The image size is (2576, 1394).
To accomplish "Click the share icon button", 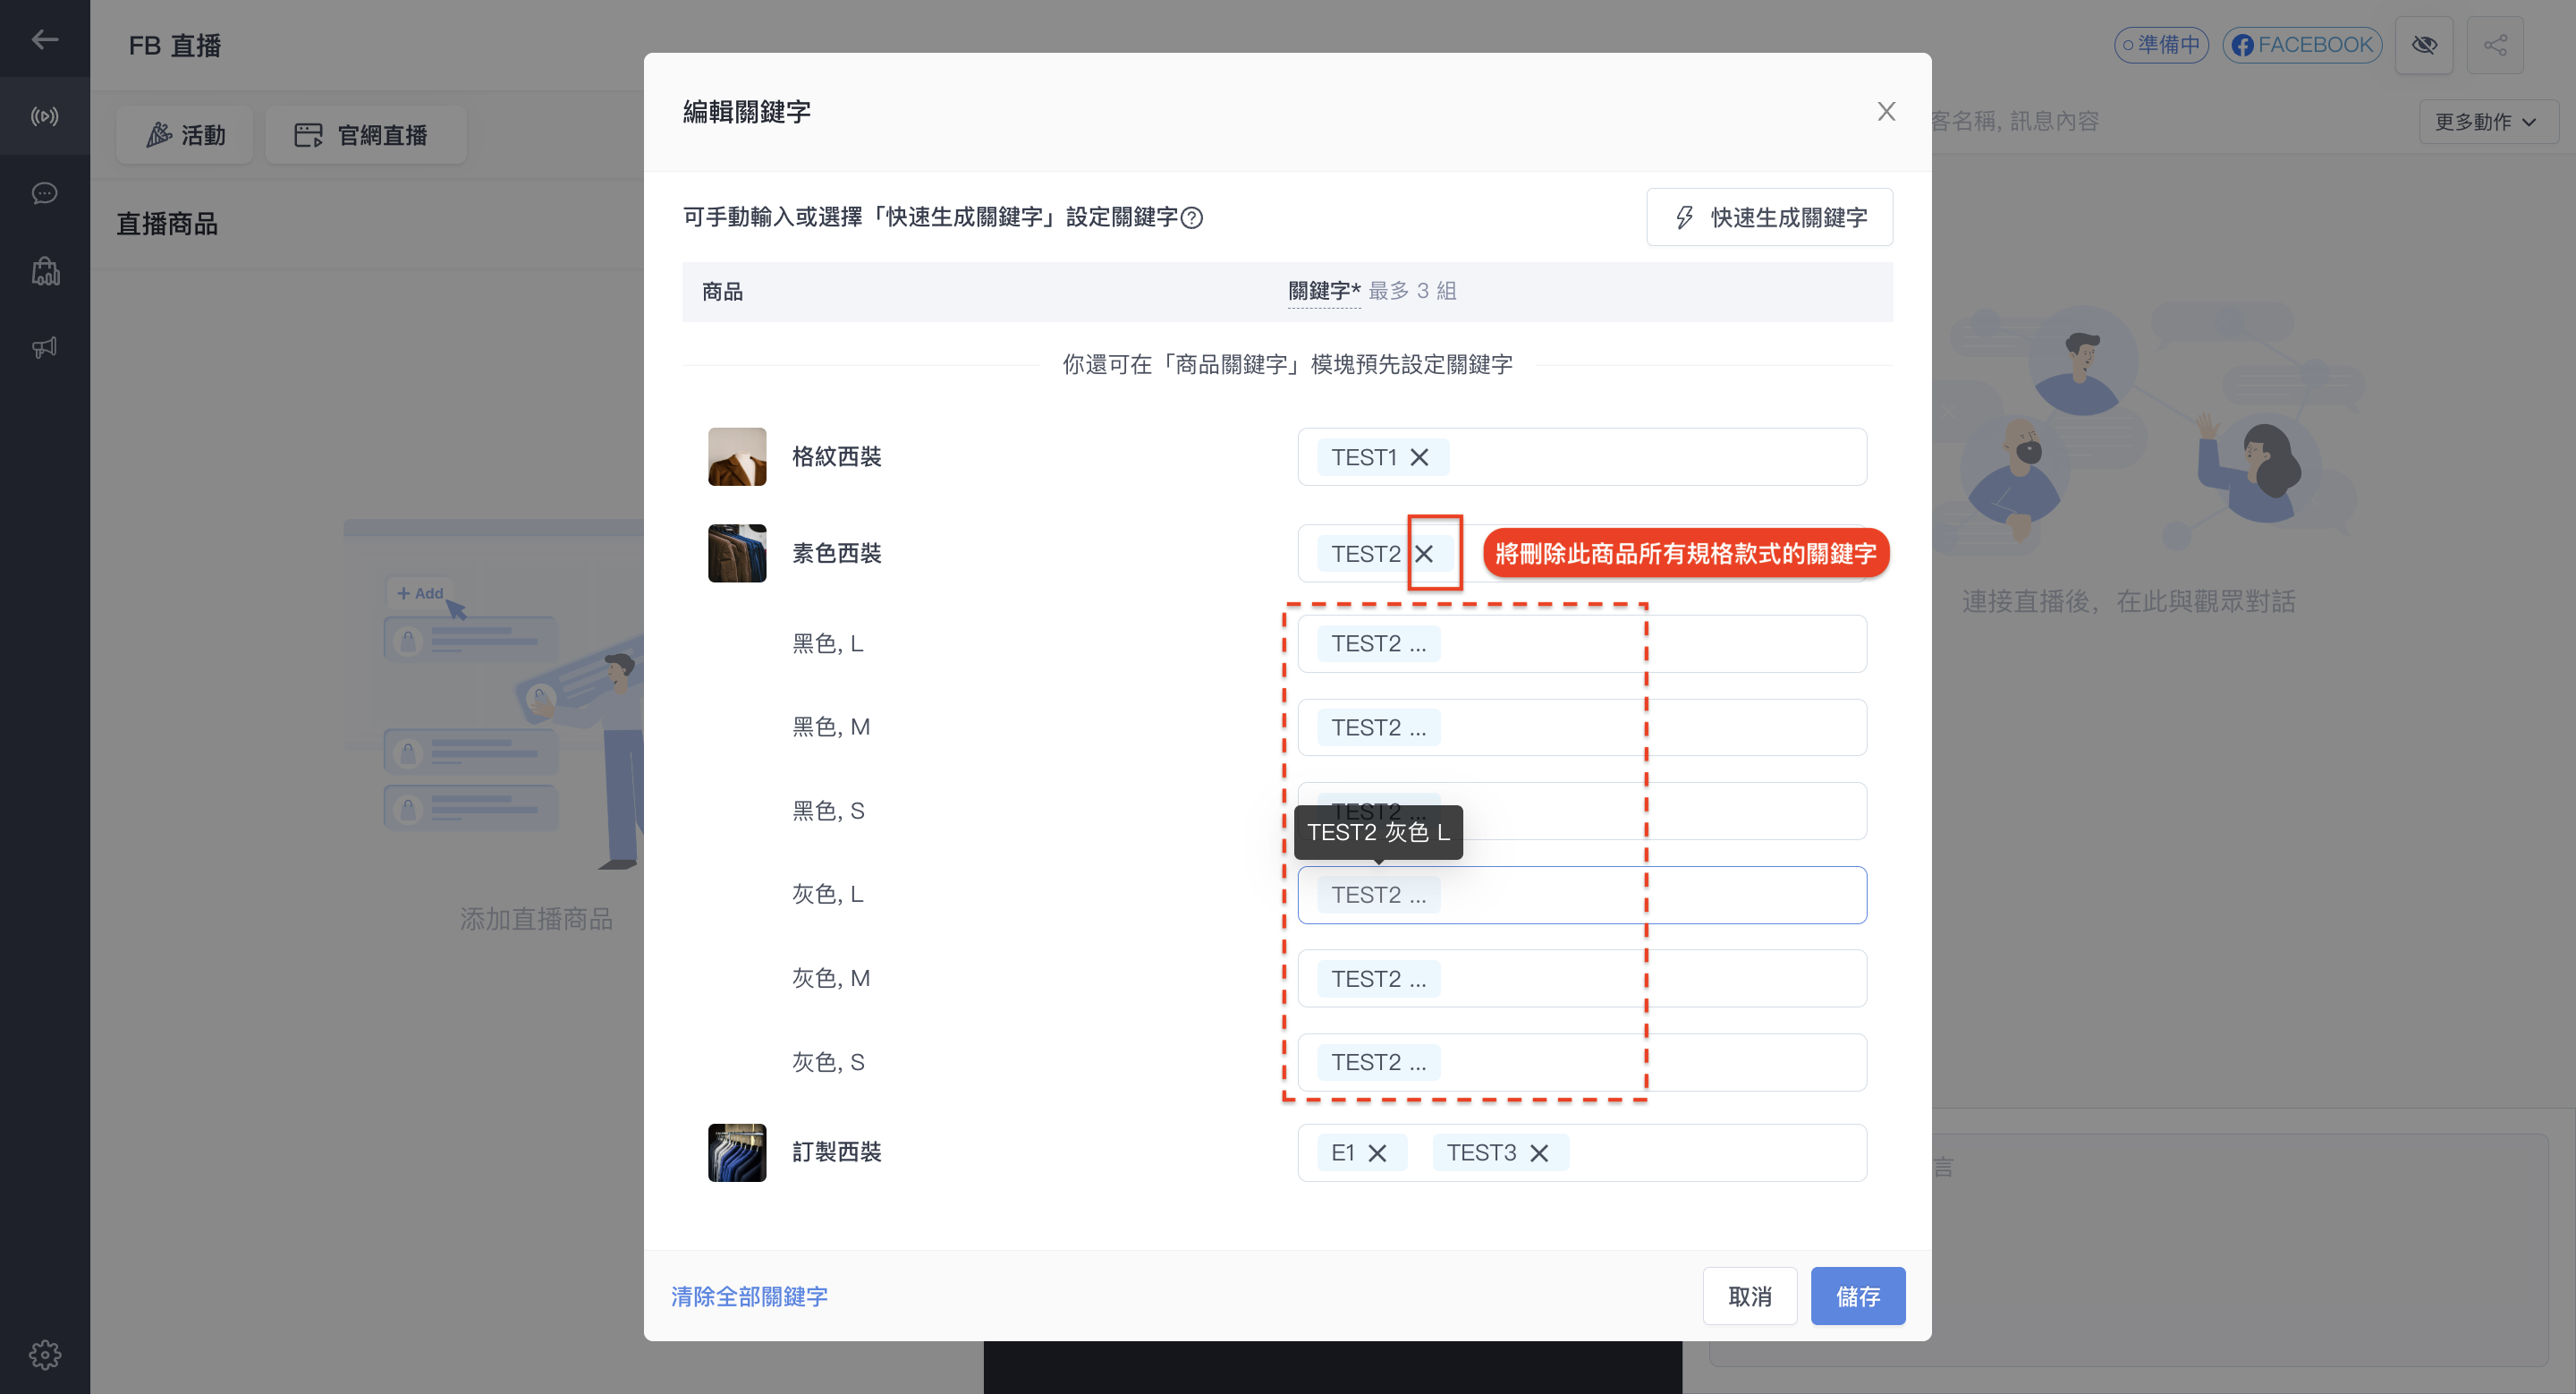I will 2495,45.
